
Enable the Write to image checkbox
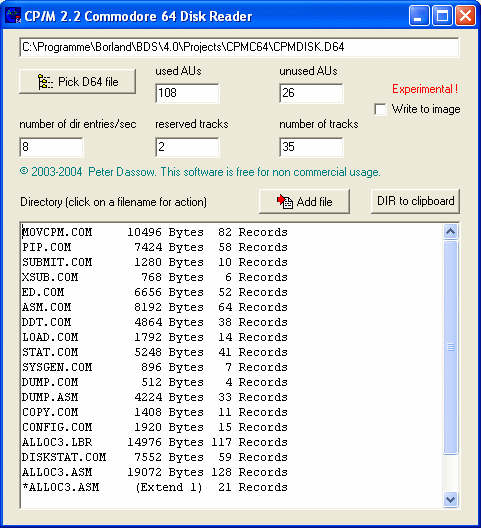point(380,109)
